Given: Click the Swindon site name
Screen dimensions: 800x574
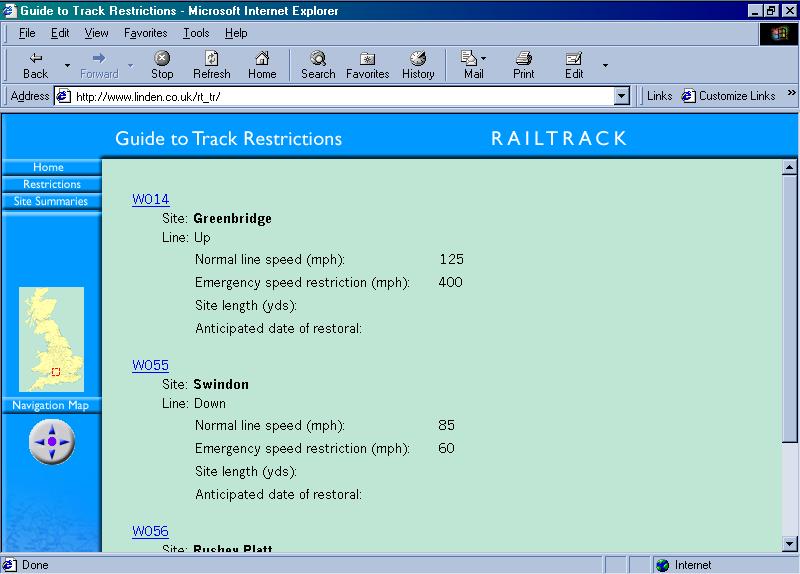Looking at the screenshot, I should point(221,384).
